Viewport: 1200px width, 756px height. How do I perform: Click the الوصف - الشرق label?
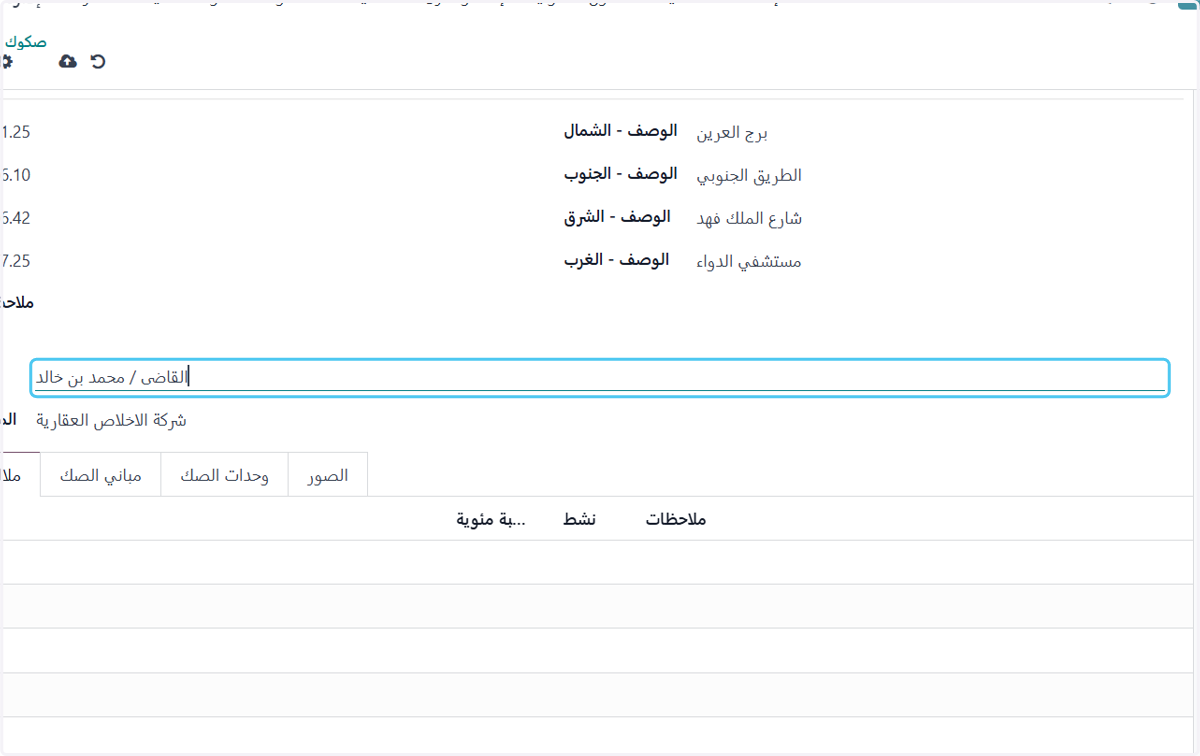pos(617,217)
